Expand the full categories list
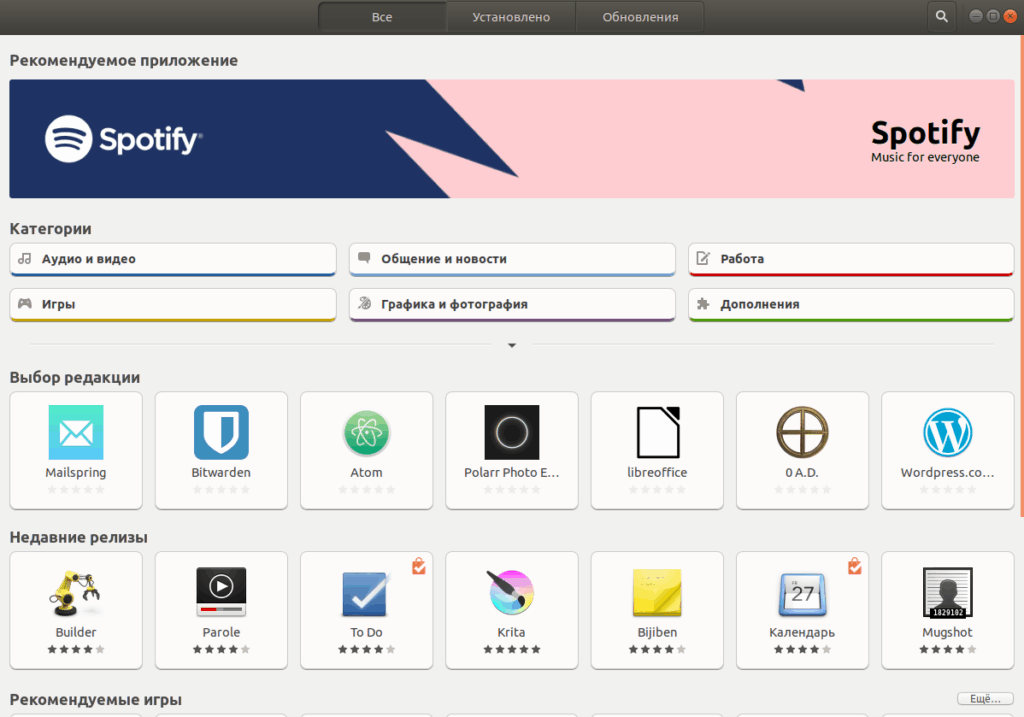This screenshot has height=717, width=1024. click(x=511, y=344)
